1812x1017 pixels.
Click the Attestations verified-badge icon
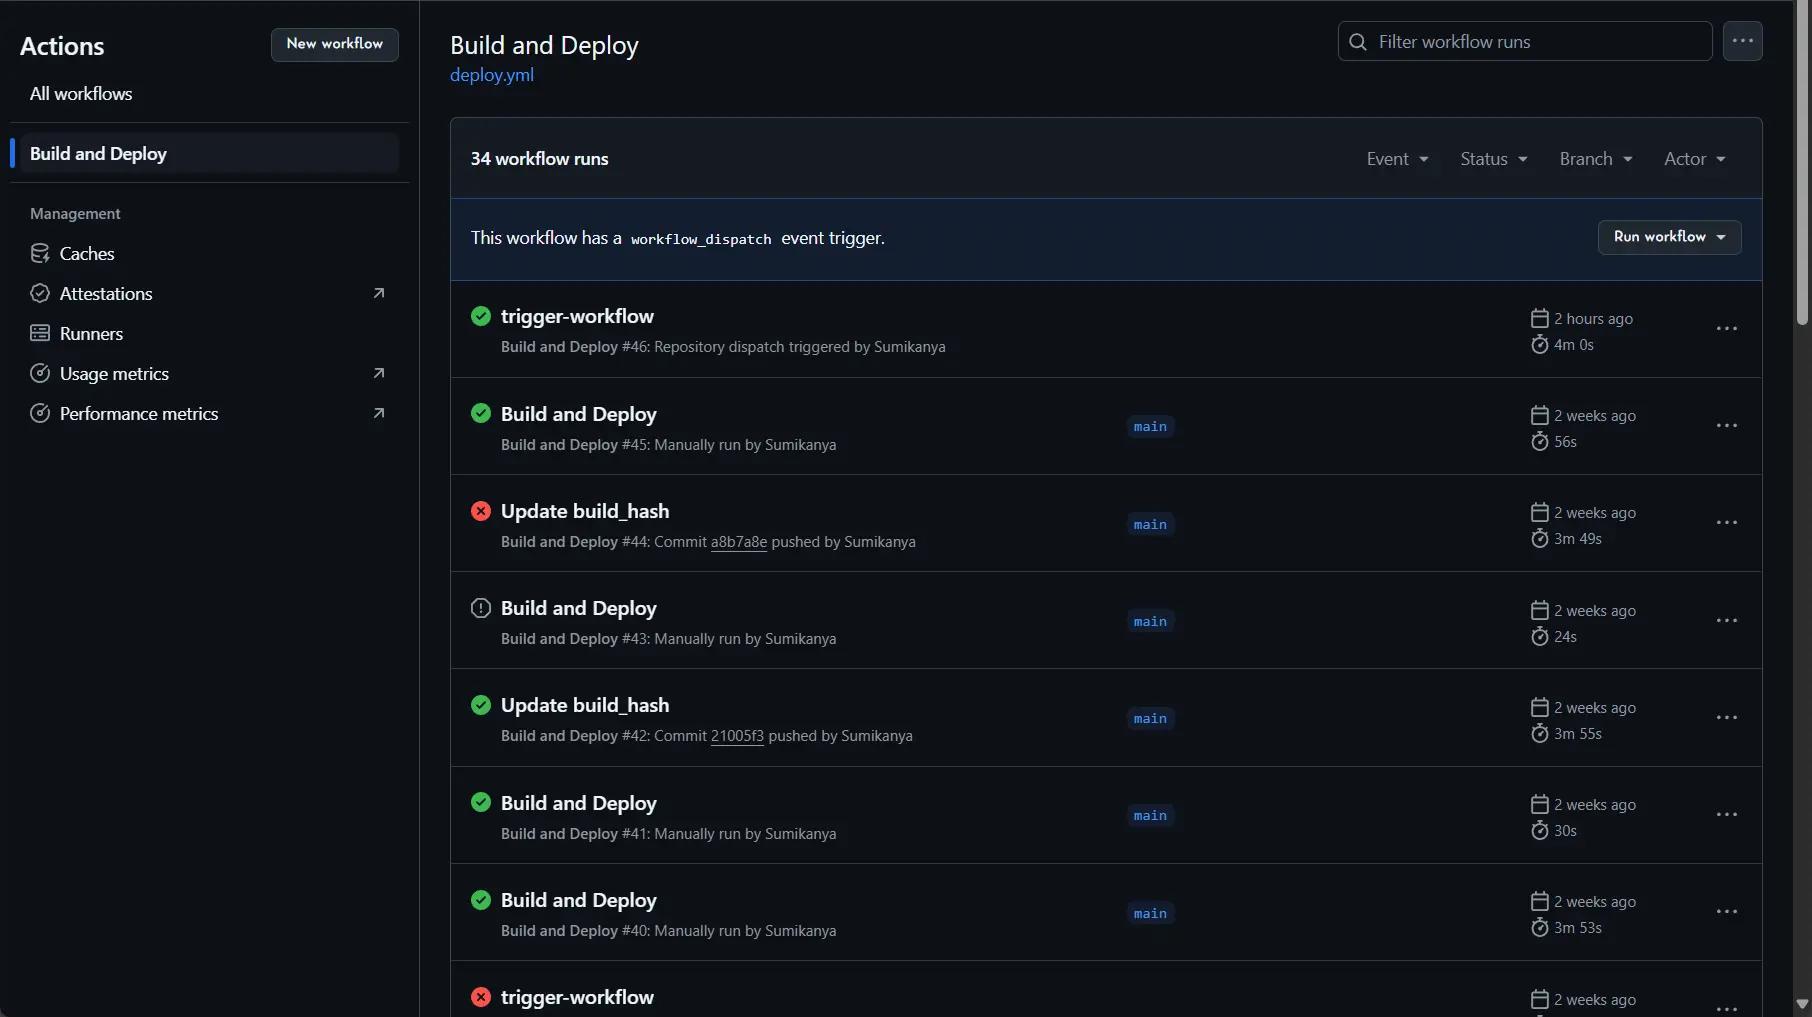click(x=40, y=294)
